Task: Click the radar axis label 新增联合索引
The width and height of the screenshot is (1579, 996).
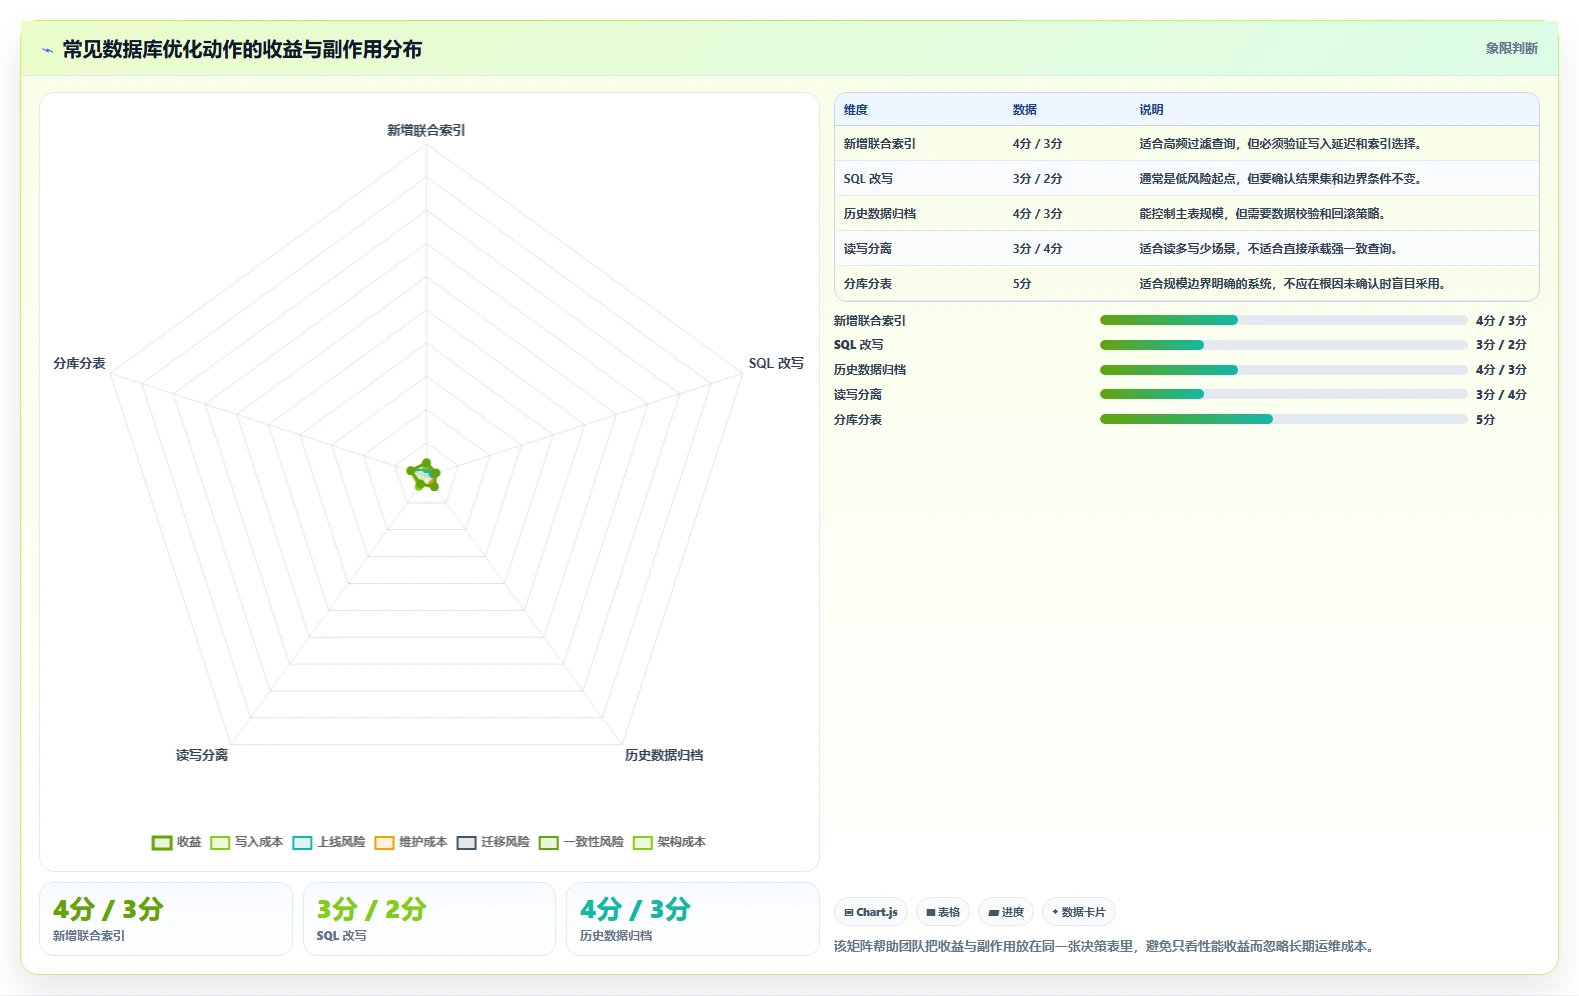Action: coord(426,130)
